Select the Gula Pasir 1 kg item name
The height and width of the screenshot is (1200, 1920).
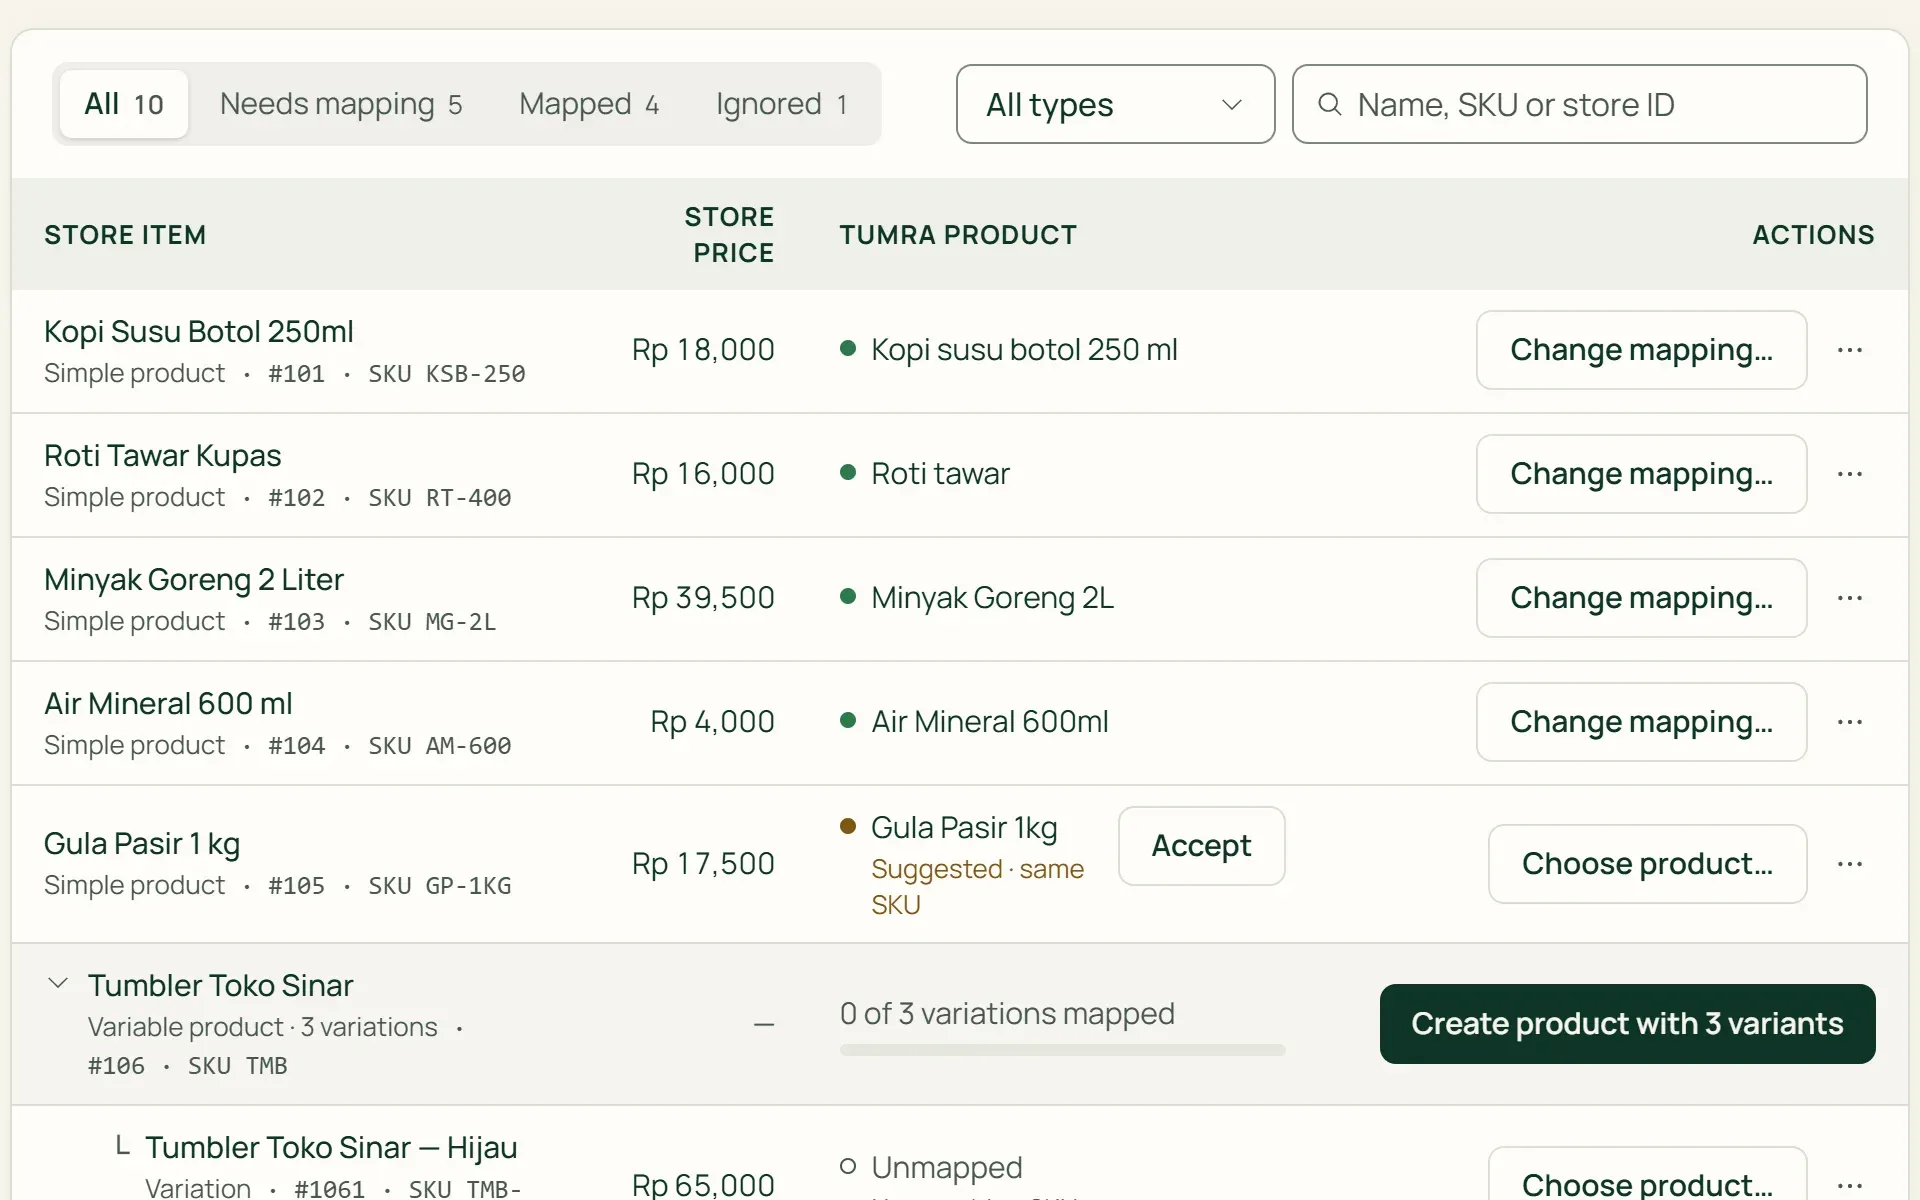coord(142,844)
